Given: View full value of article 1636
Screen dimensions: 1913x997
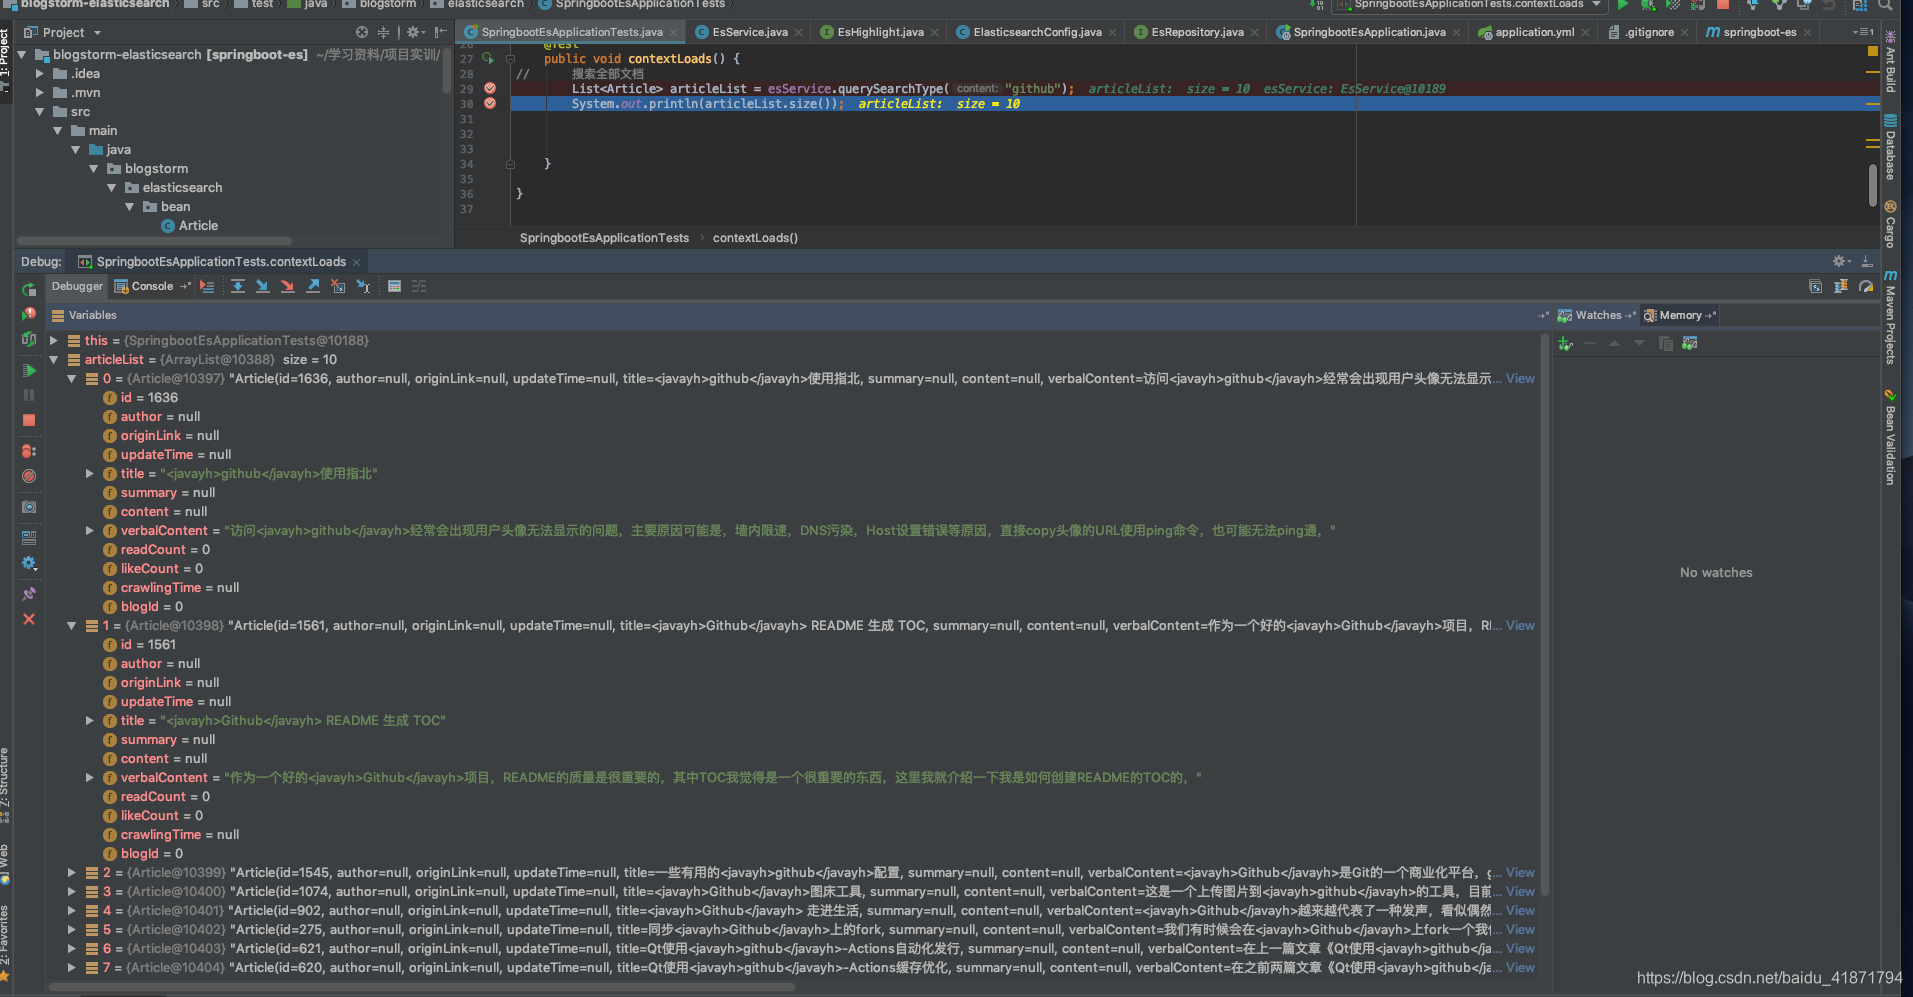Looking at the screenshot, I should pyautogui.click(x=1520, y=378).
